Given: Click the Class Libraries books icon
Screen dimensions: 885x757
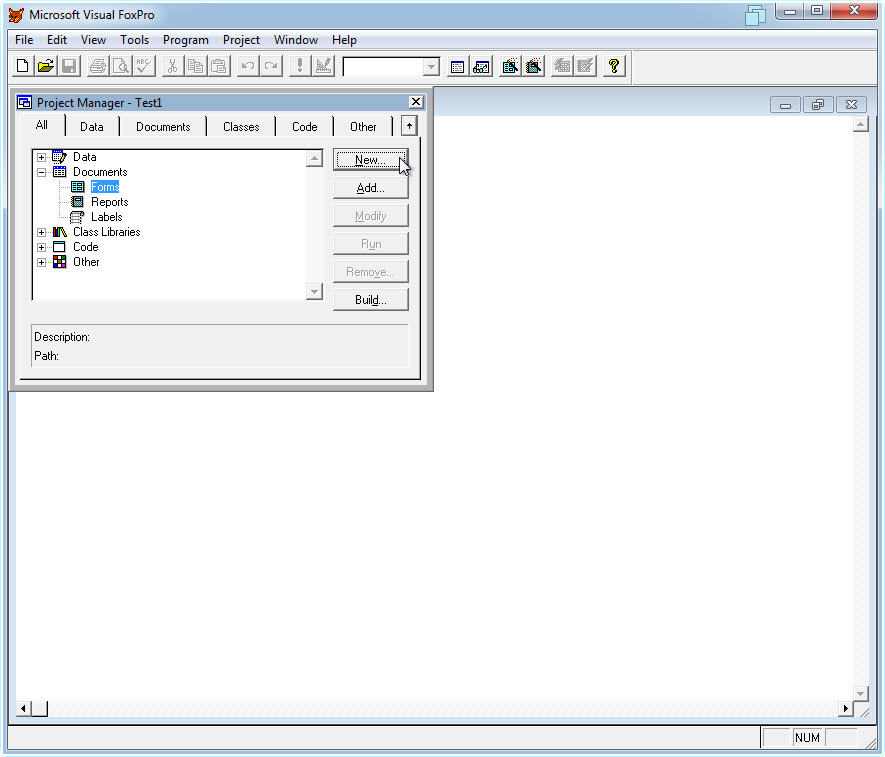Looking at the screenshot, I should point(60,232).
